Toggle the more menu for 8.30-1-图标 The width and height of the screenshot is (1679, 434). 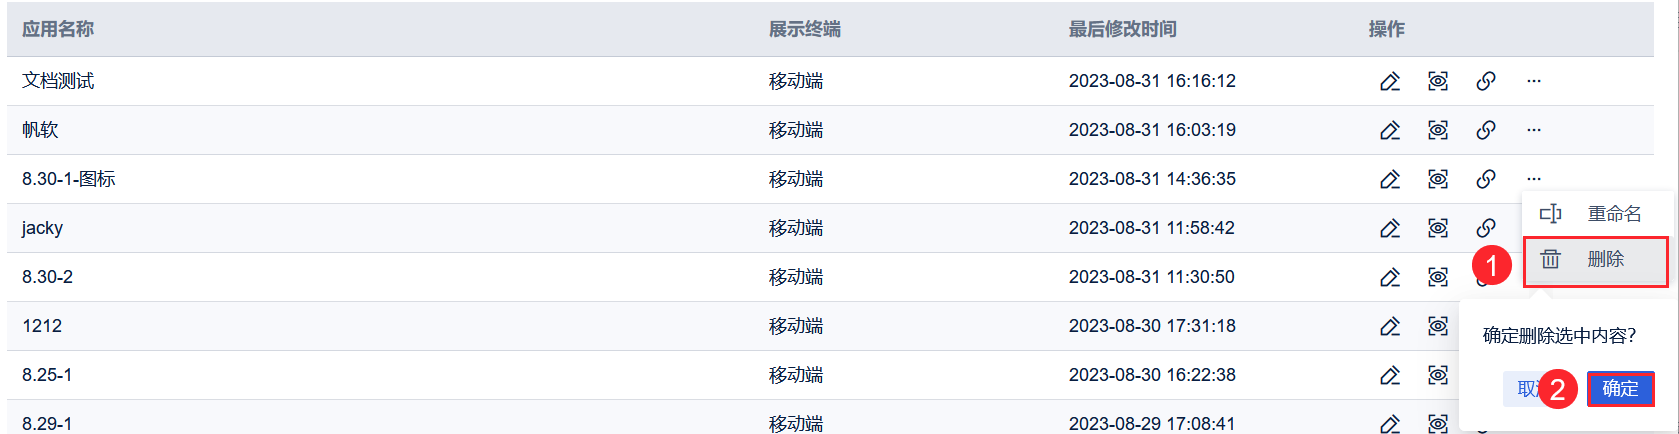(x=1534, y=179)
